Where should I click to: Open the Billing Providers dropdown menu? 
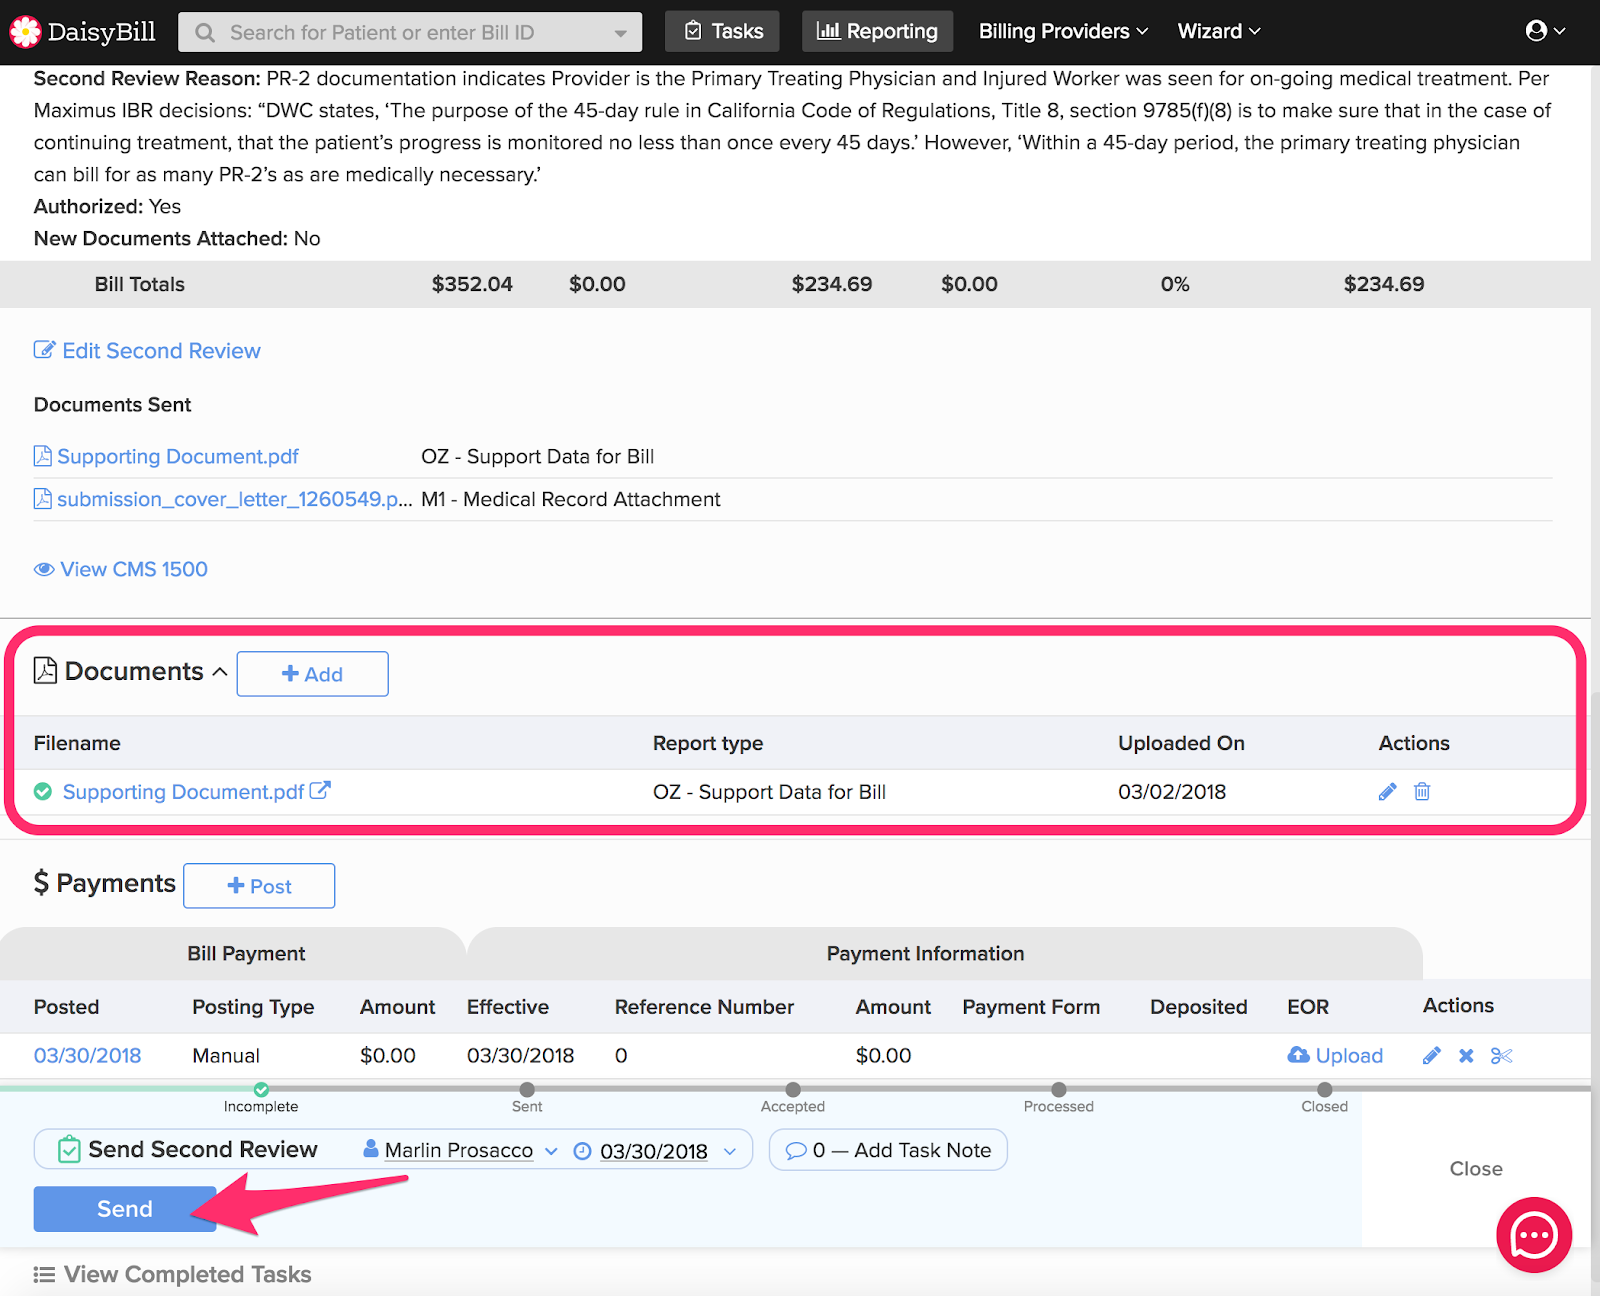tap(1063, 31)
